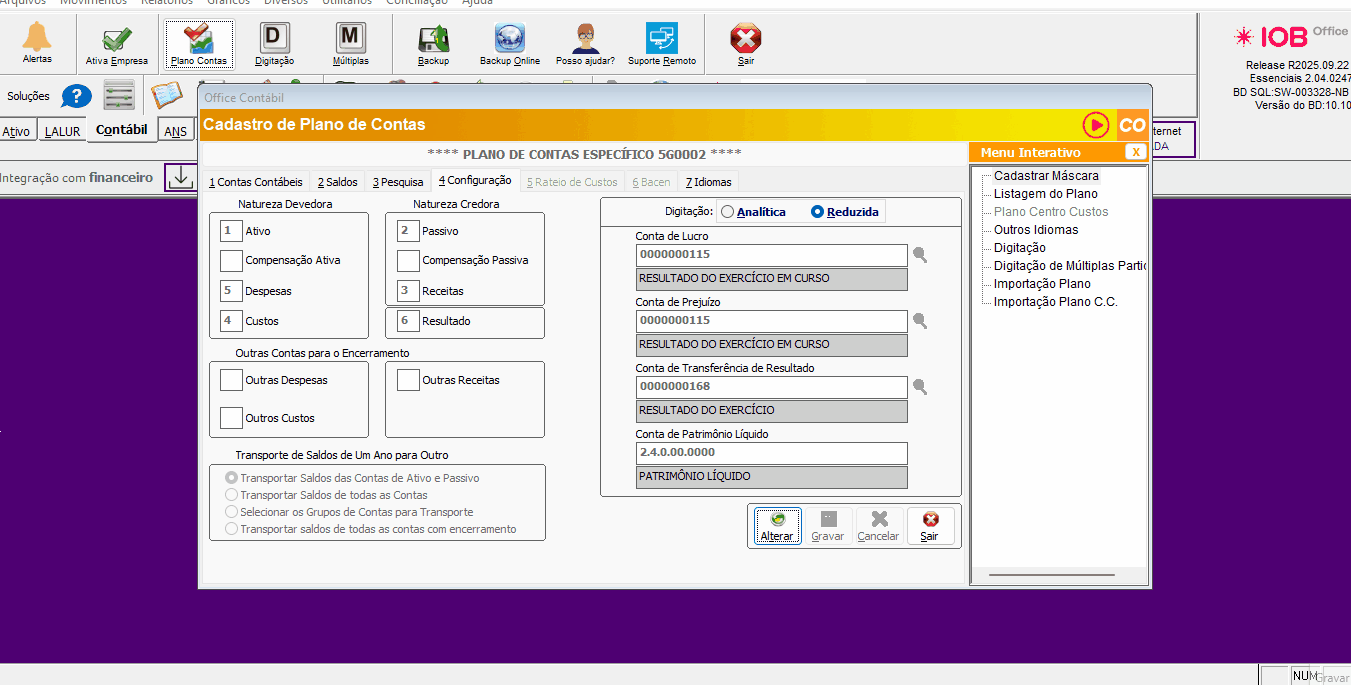Viewport: 1351px width, 685px height.
Task: Open Ativa Empresa from the toolbar
Action: point(116,42)
